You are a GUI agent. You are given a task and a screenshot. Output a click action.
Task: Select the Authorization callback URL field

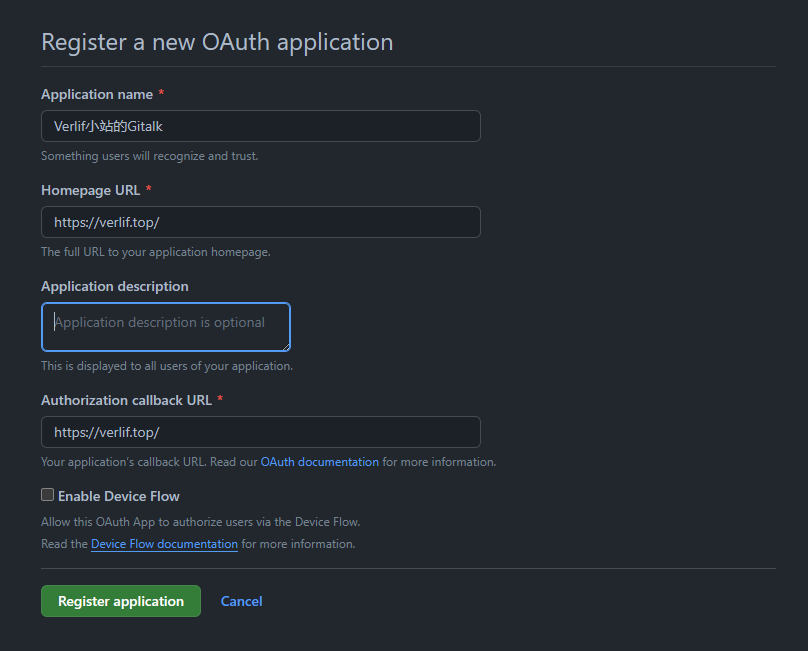coord(260,432)
